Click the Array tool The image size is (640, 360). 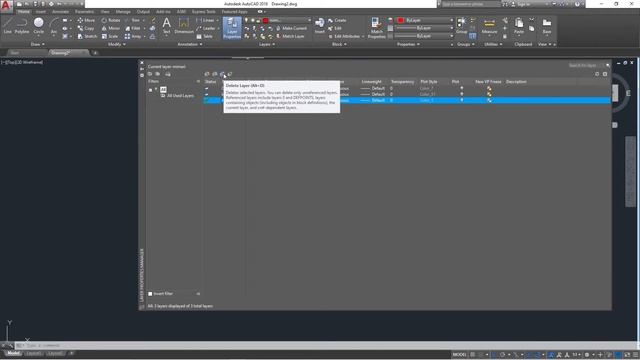133,36
